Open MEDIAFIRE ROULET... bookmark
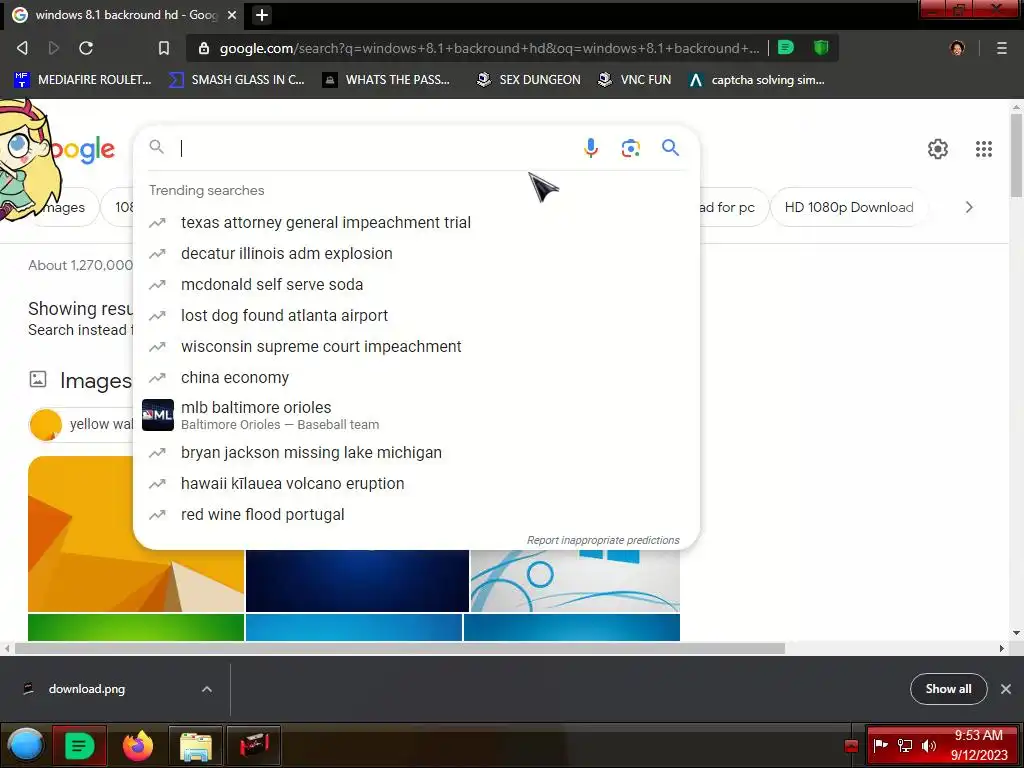Viewport: 1024px width, 768px height. coord(82,80)
